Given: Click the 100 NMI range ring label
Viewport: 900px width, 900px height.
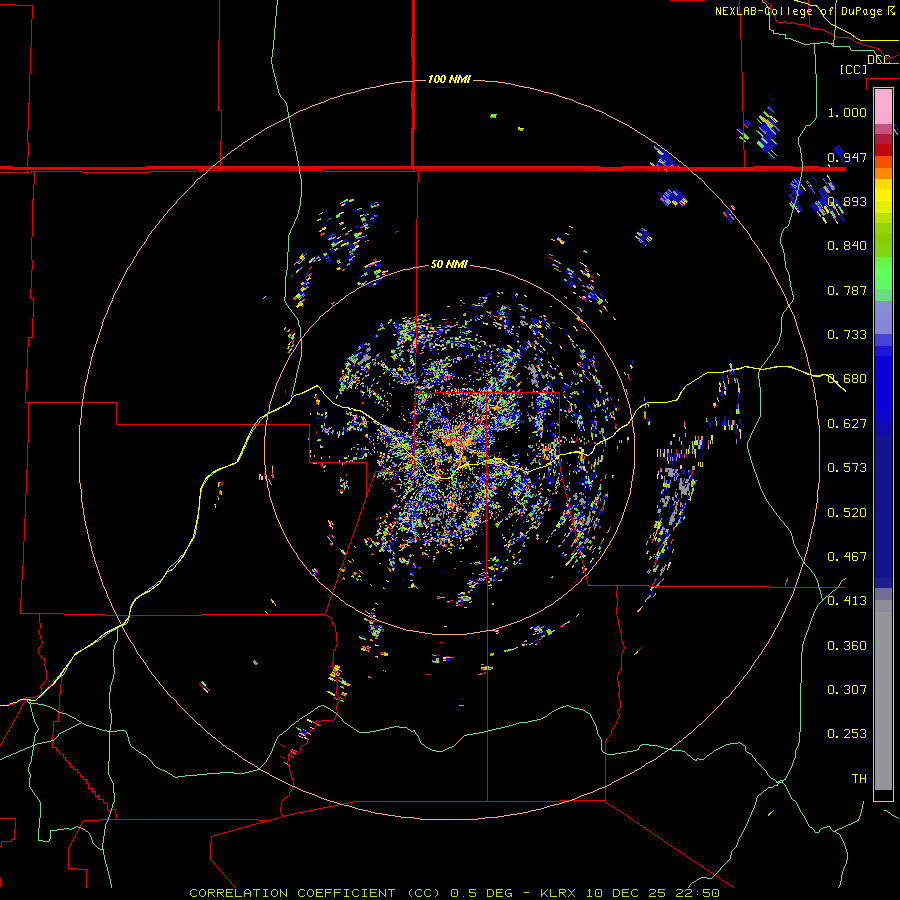Looking at the screenshot, I should [449, 79].
